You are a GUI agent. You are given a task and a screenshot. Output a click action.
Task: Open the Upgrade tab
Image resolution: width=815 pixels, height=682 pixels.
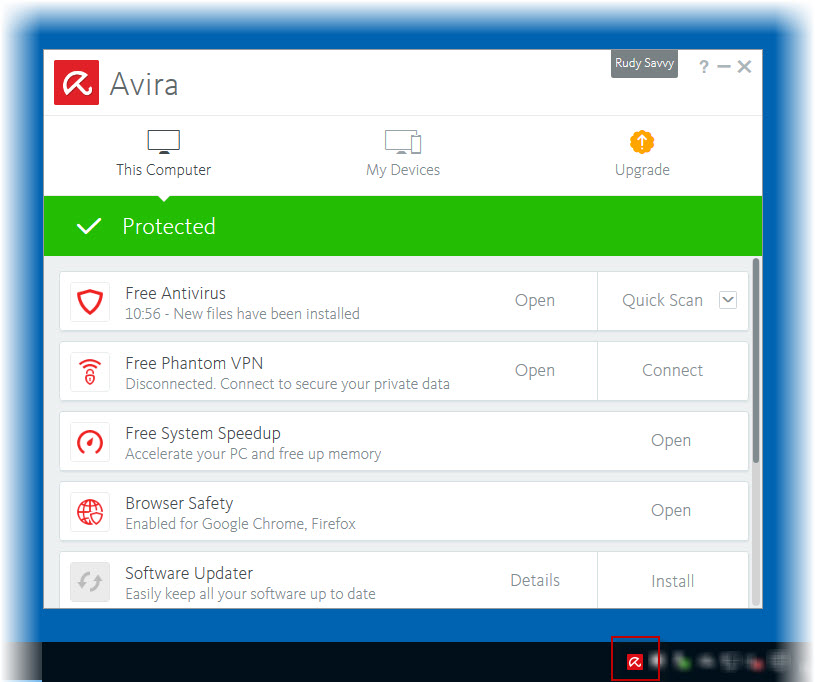642,154
